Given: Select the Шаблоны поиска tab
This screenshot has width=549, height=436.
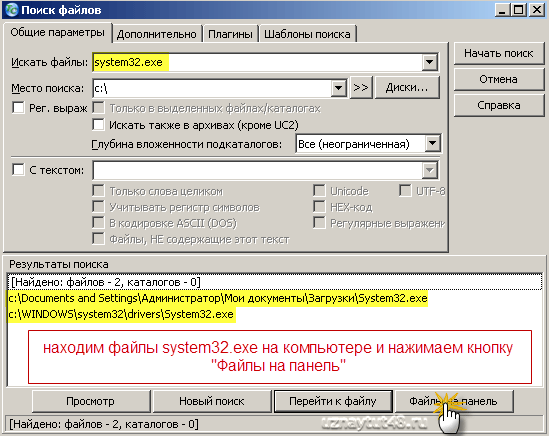Looking at the screenshot, I should click(307, 34).
